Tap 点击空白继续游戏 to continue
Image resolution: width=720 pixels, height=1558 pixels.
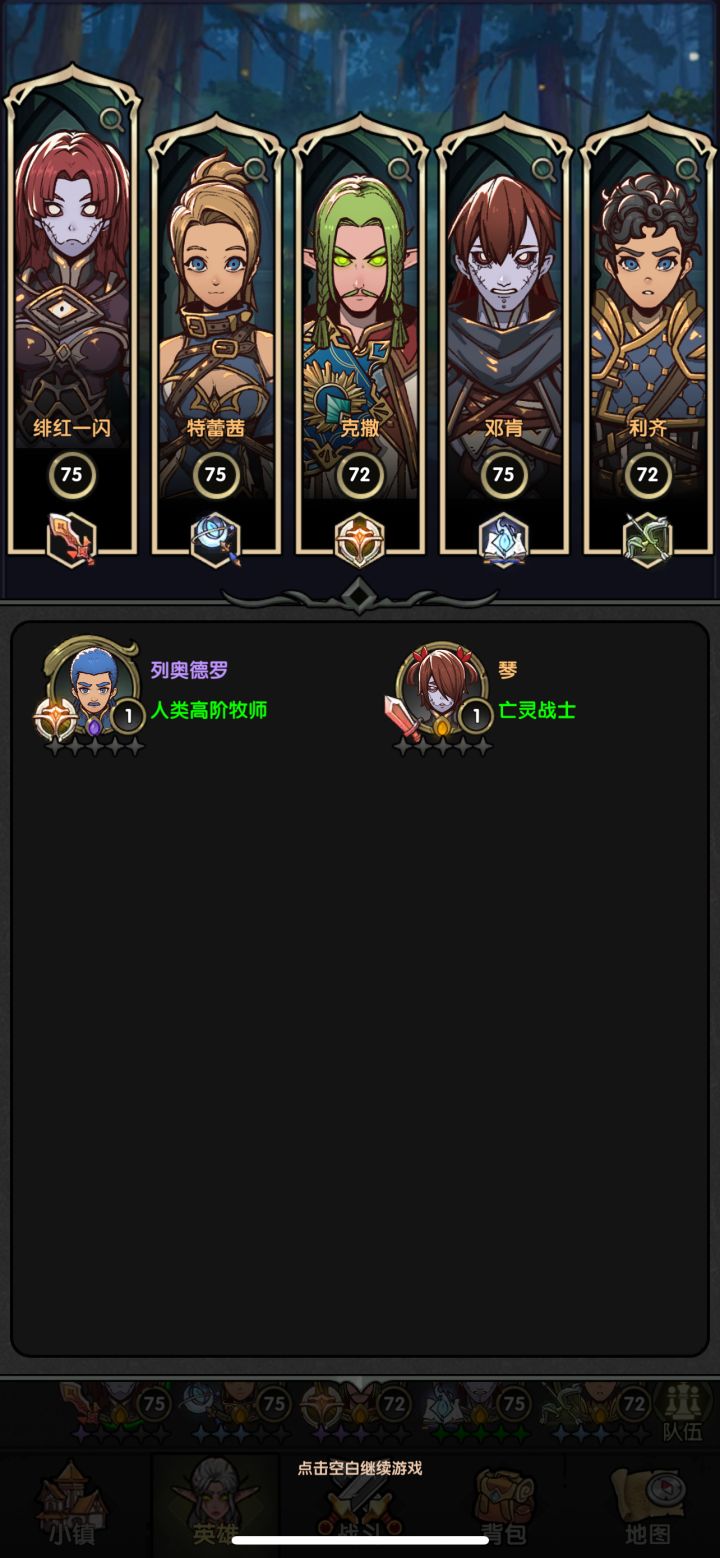pos(360,1468)
